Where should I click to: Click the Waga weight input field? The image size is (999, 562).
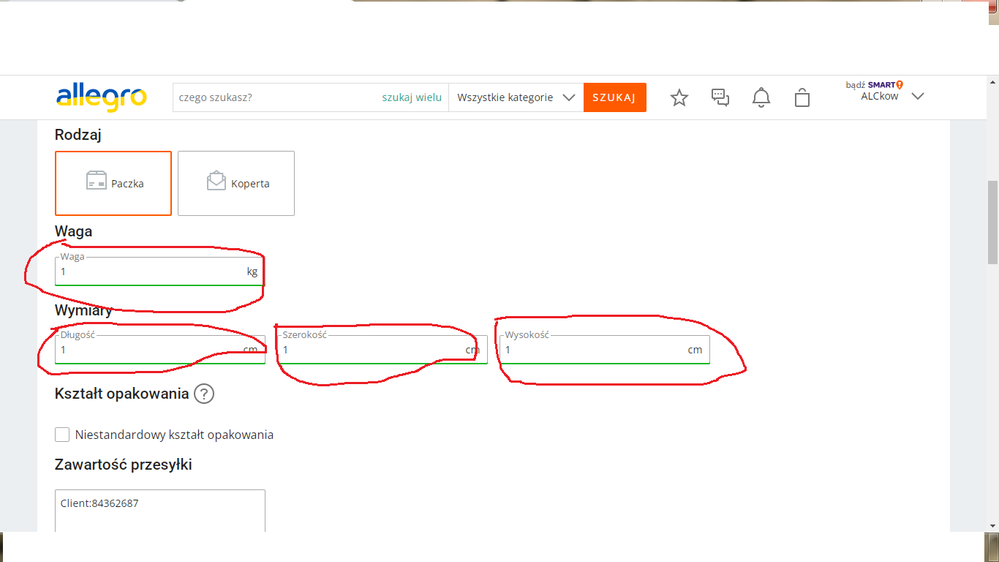150,272
